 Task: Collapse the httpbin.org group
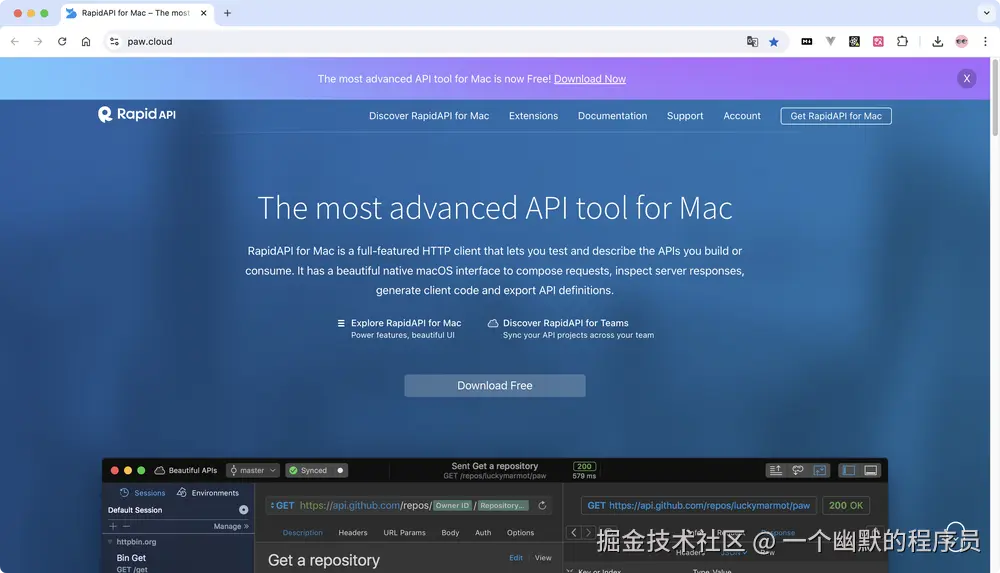[110, 542]
